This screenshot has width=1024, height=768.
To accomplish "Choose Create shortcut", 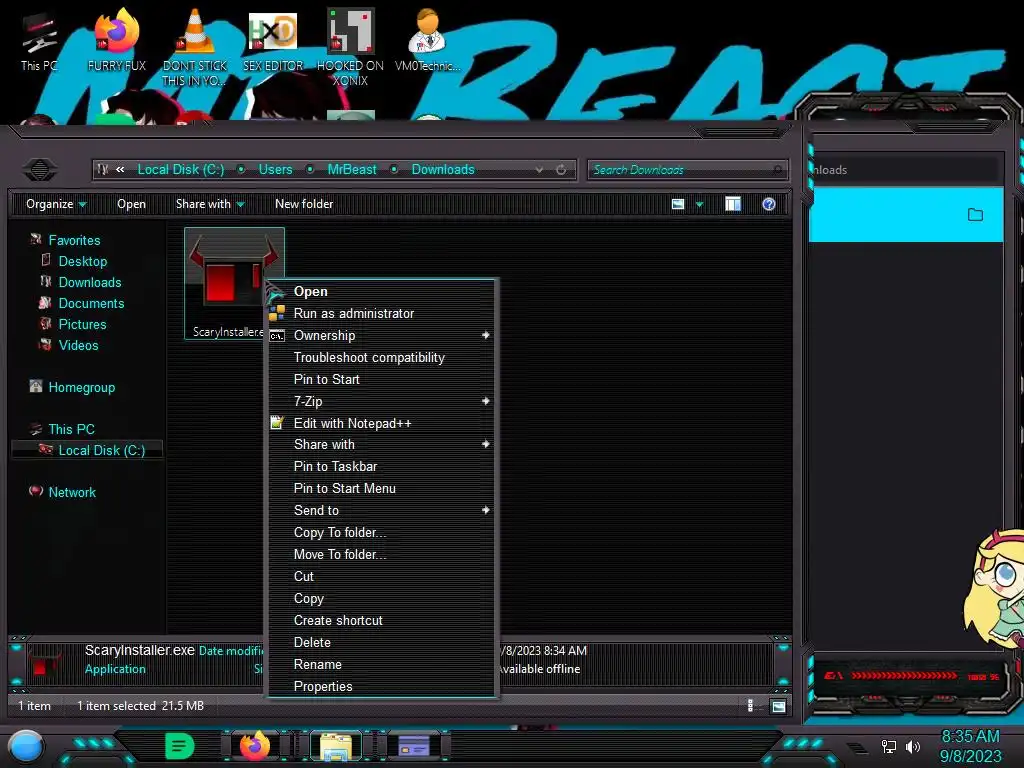I will click(x=383, y=620).
